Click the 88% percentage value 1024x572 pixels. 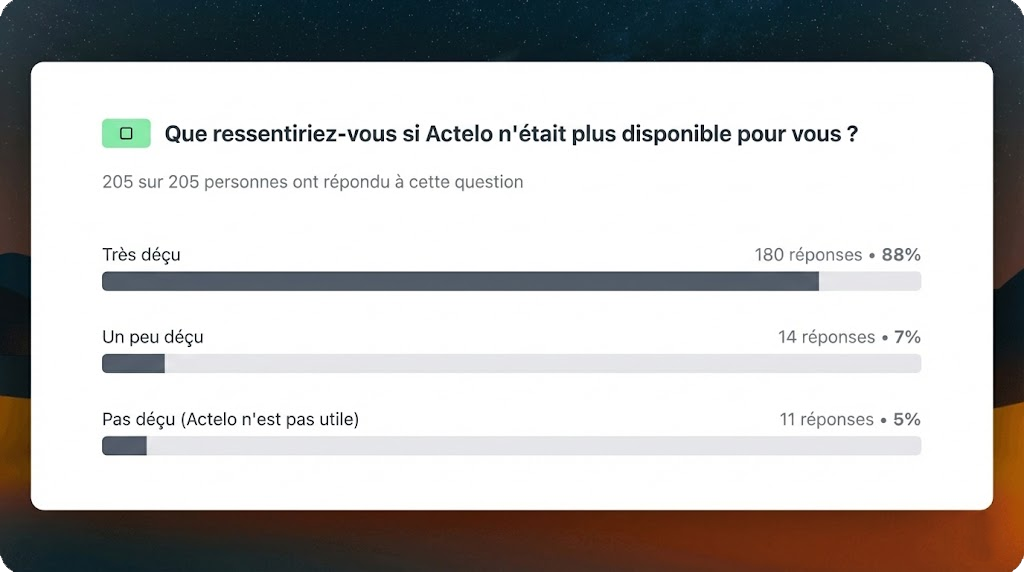(x=901, y=255)
